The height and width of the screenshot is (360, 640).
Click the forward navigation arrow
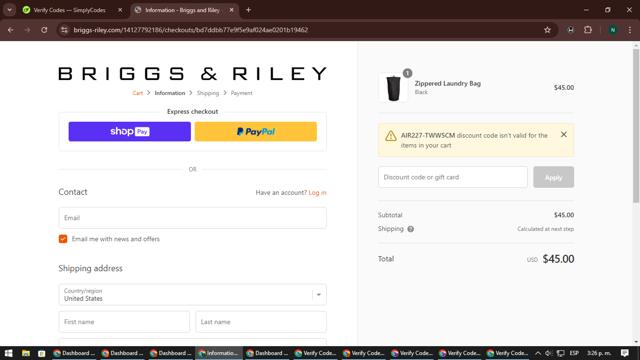click(x=27, y=30)
